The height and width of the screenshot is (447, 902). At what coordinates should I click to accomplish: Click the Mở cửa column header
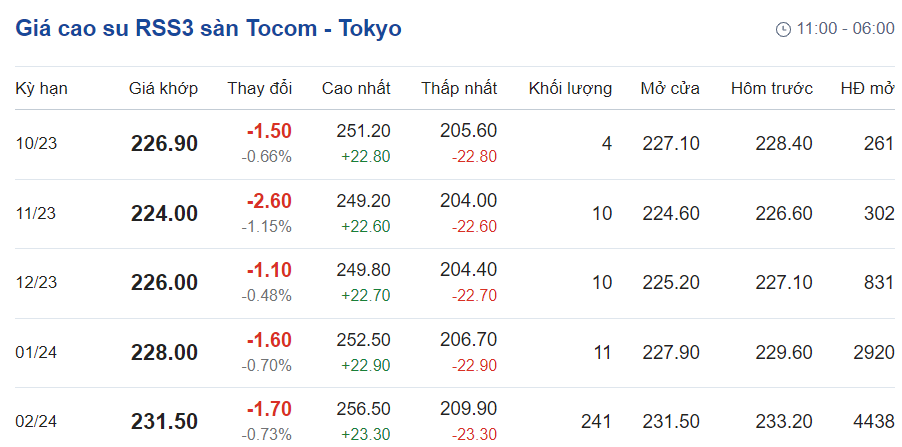(670, 89)
